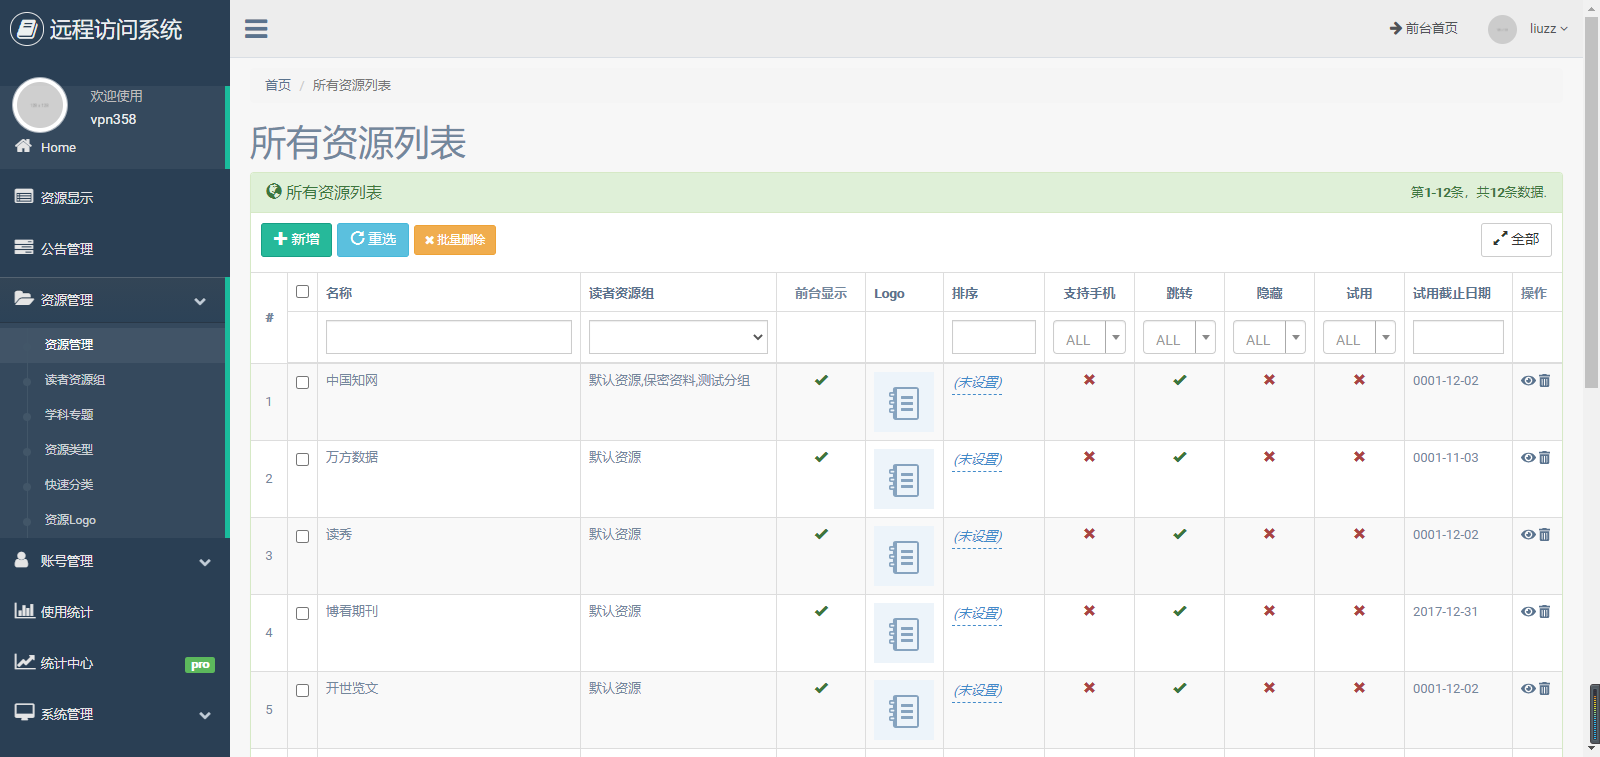Viewport: 1600px width, 757px height.
Task: Click the user avatar in top bar
Action: coord(1501,29)
